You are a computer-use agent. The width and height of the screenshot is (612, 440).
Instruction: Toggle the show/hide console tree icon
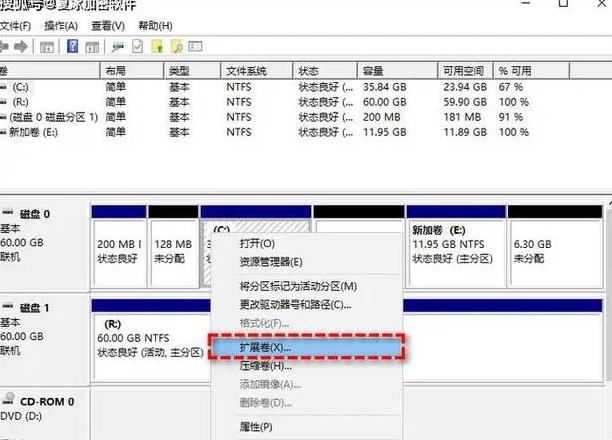[x=47, y=47]
